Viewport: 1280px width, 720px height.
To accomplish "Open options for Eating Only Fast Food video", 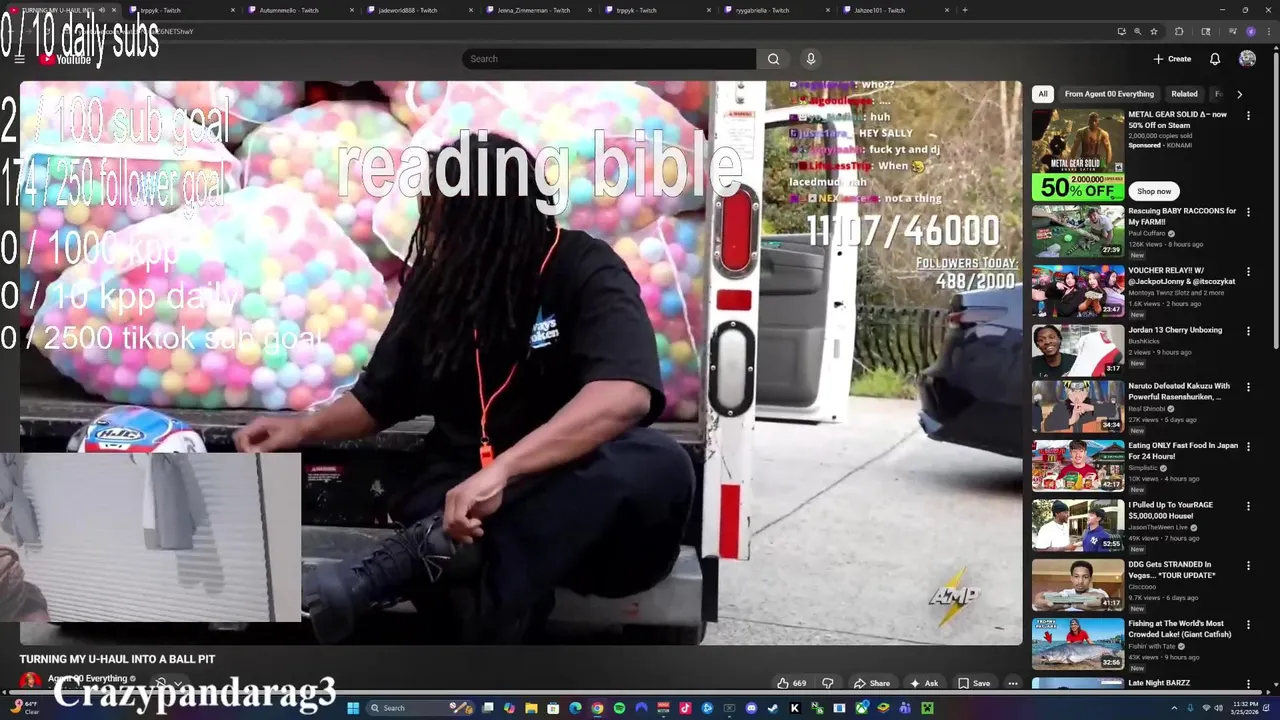I will click(x=1248, y=447).
